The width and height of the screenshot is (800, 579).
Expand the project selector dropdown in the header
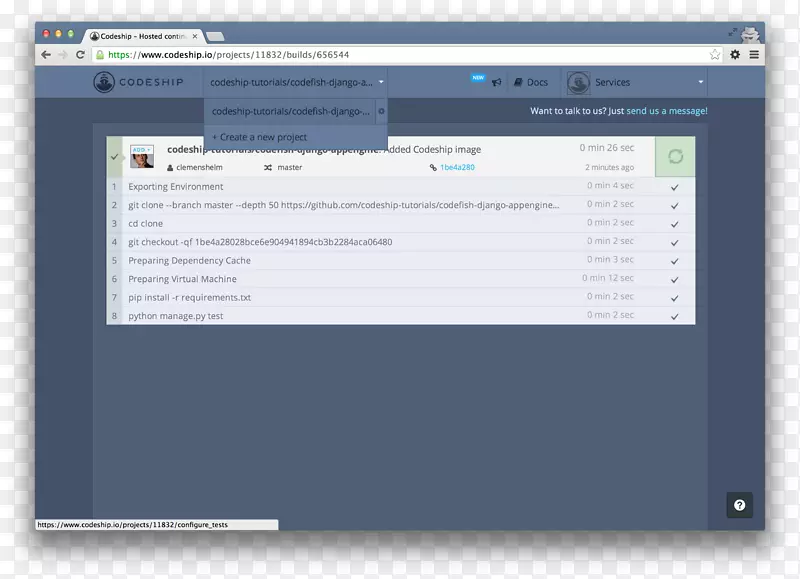tap(295, 82)
